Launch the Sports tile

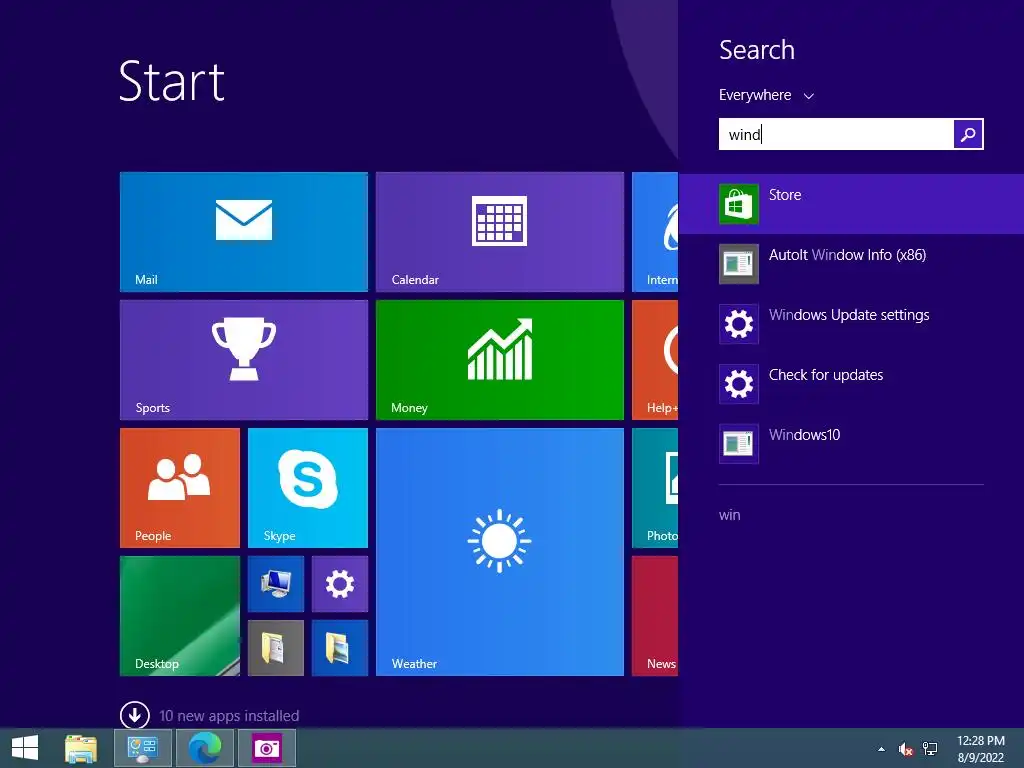point(244,360)
